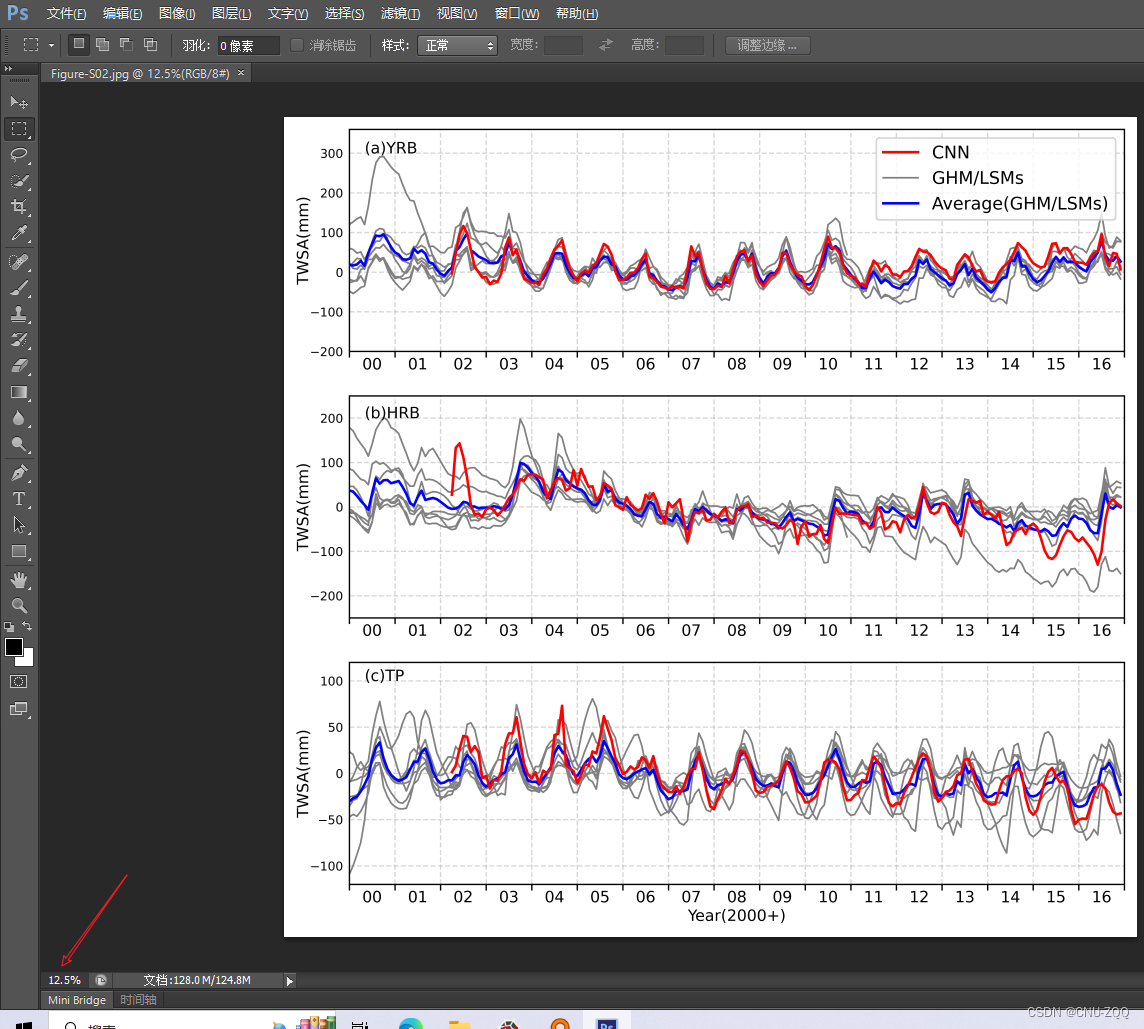Viewport: 1144px width, 1029px height.
Task: Select the Zoom magnifier tool
Action: tap(19, 606)
